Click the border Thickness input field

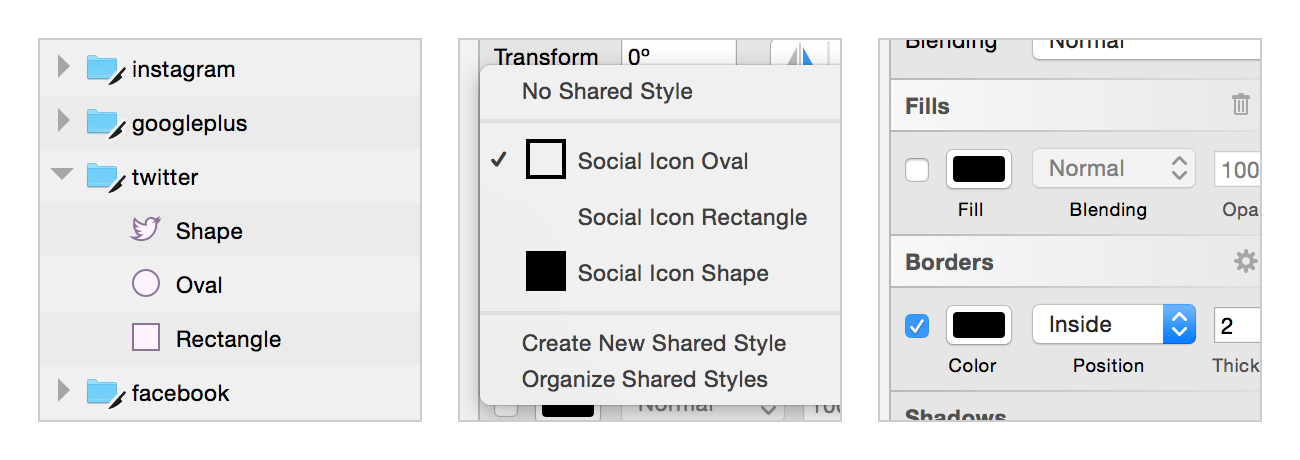coord(1237,325)
